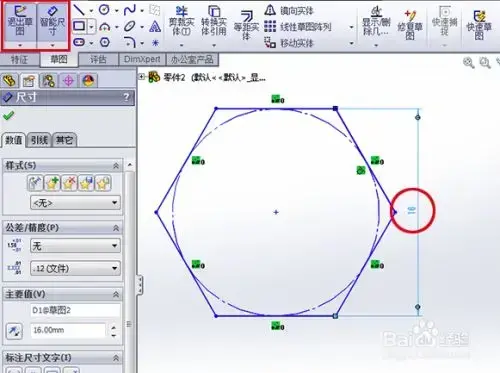This screenshot has width=500, height=373.
Task: Select the 其它 property tab
Action: tap(64, 140)
